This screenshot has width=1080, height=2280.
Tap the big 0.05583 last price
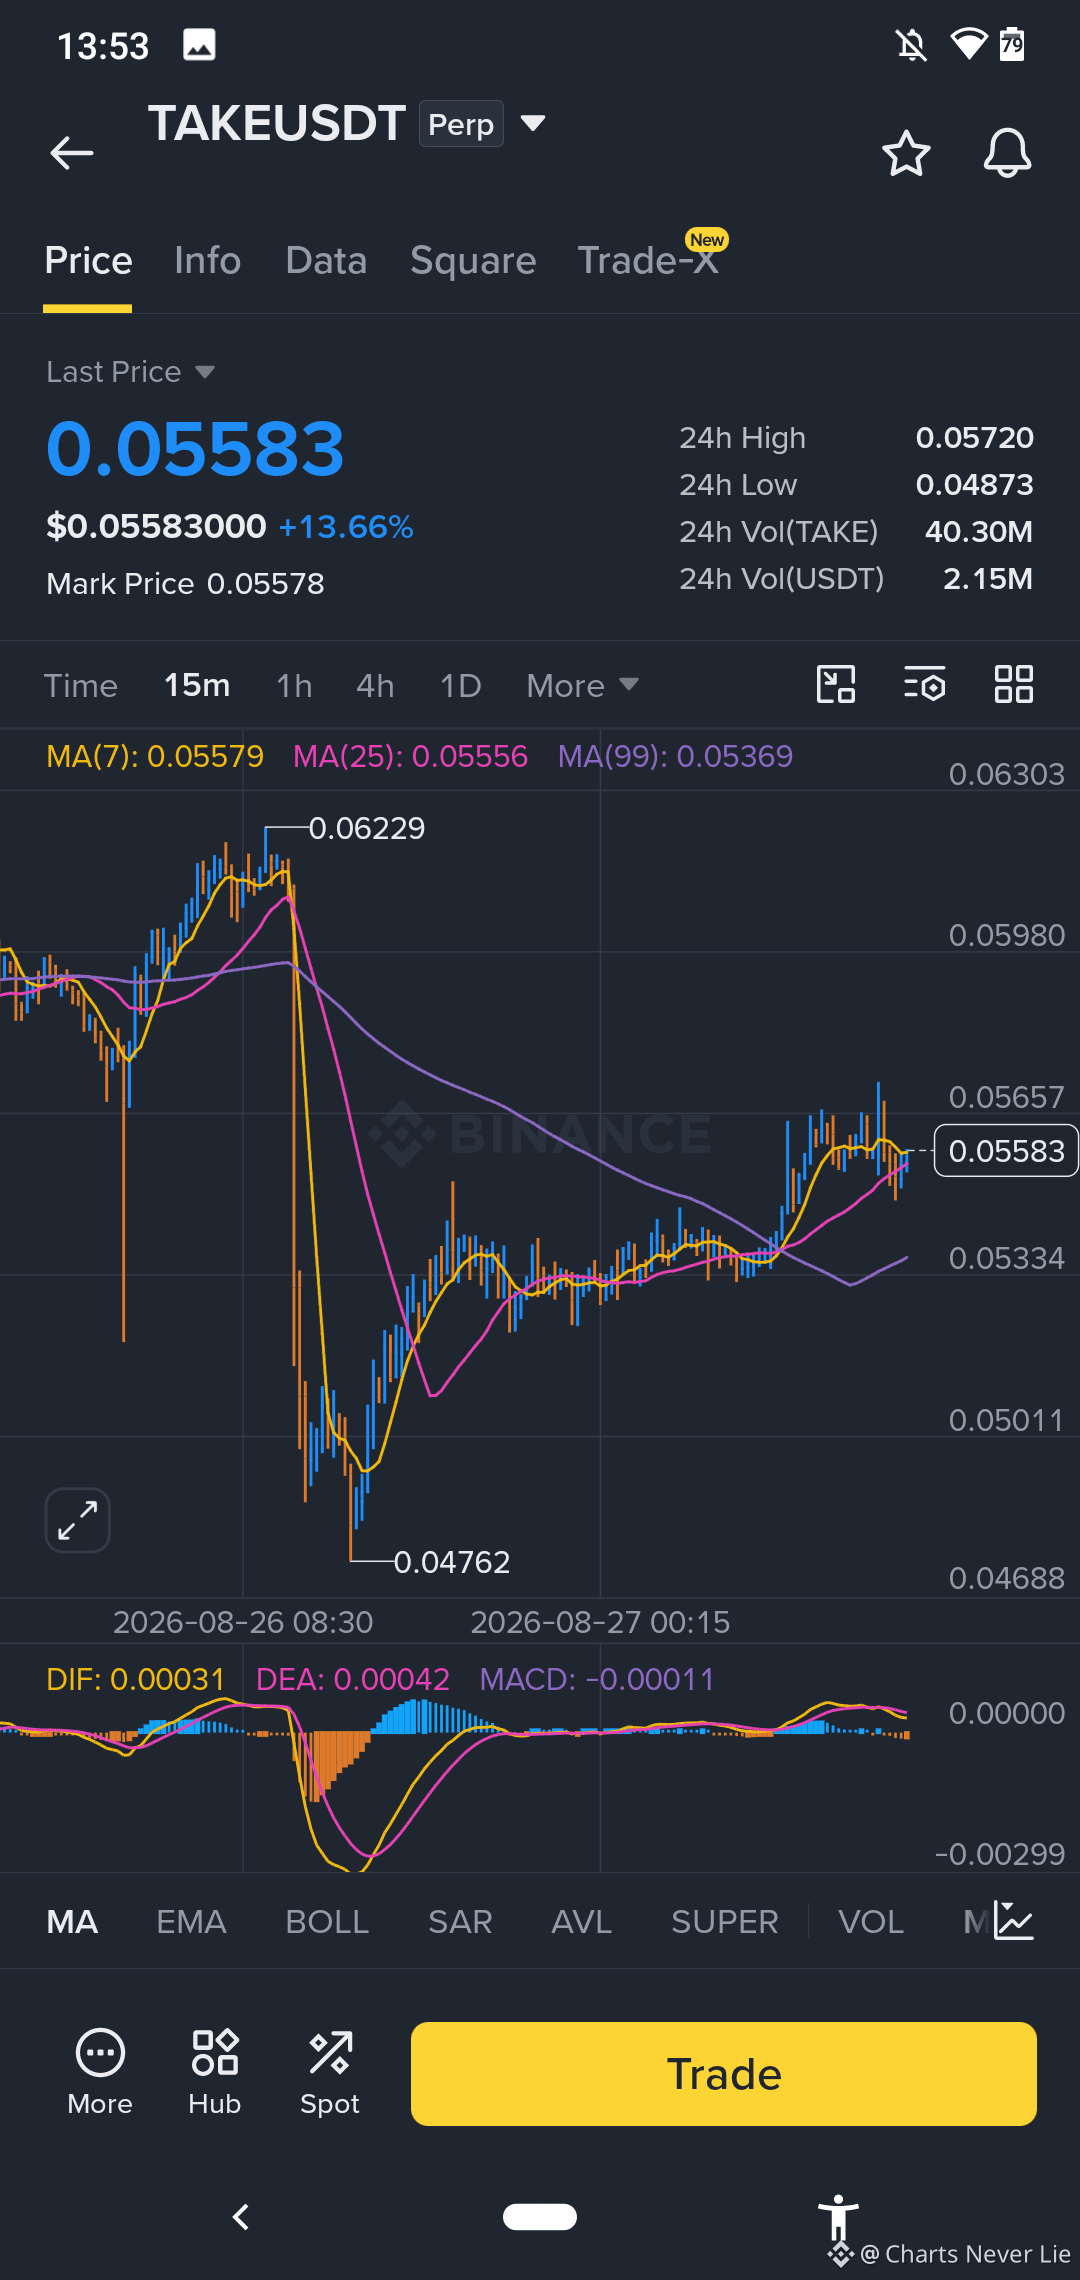click(x=195, y=449)
